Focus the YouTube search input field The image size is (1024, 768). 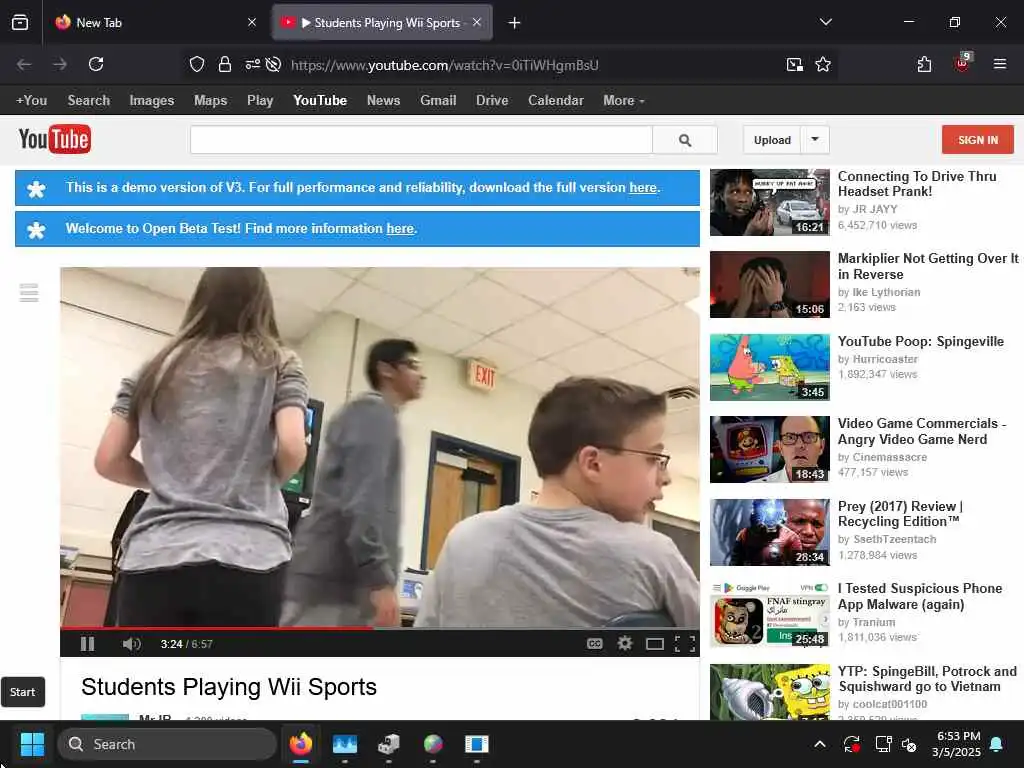421,140
